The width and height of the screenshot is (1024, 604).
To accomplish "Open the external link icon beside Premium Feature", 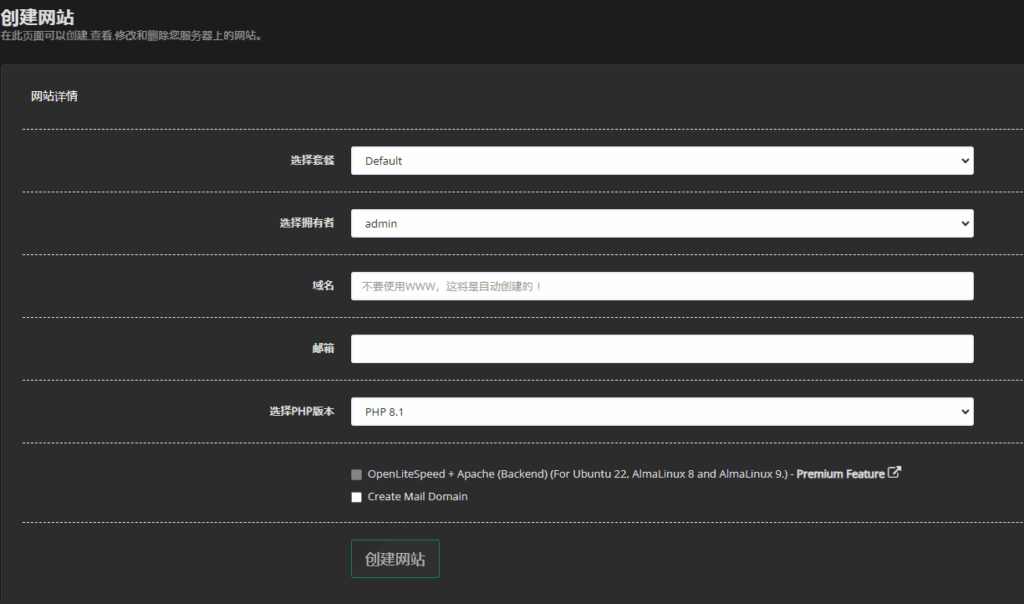I will point(895,473).
